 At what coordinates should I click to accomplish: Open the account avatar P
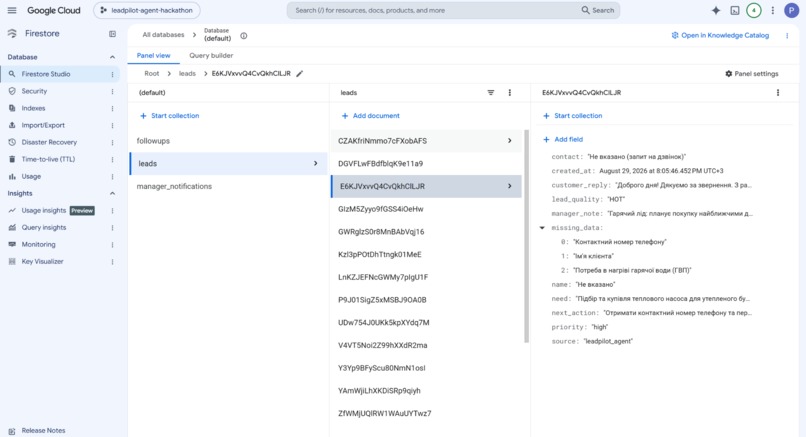(792, 10)
